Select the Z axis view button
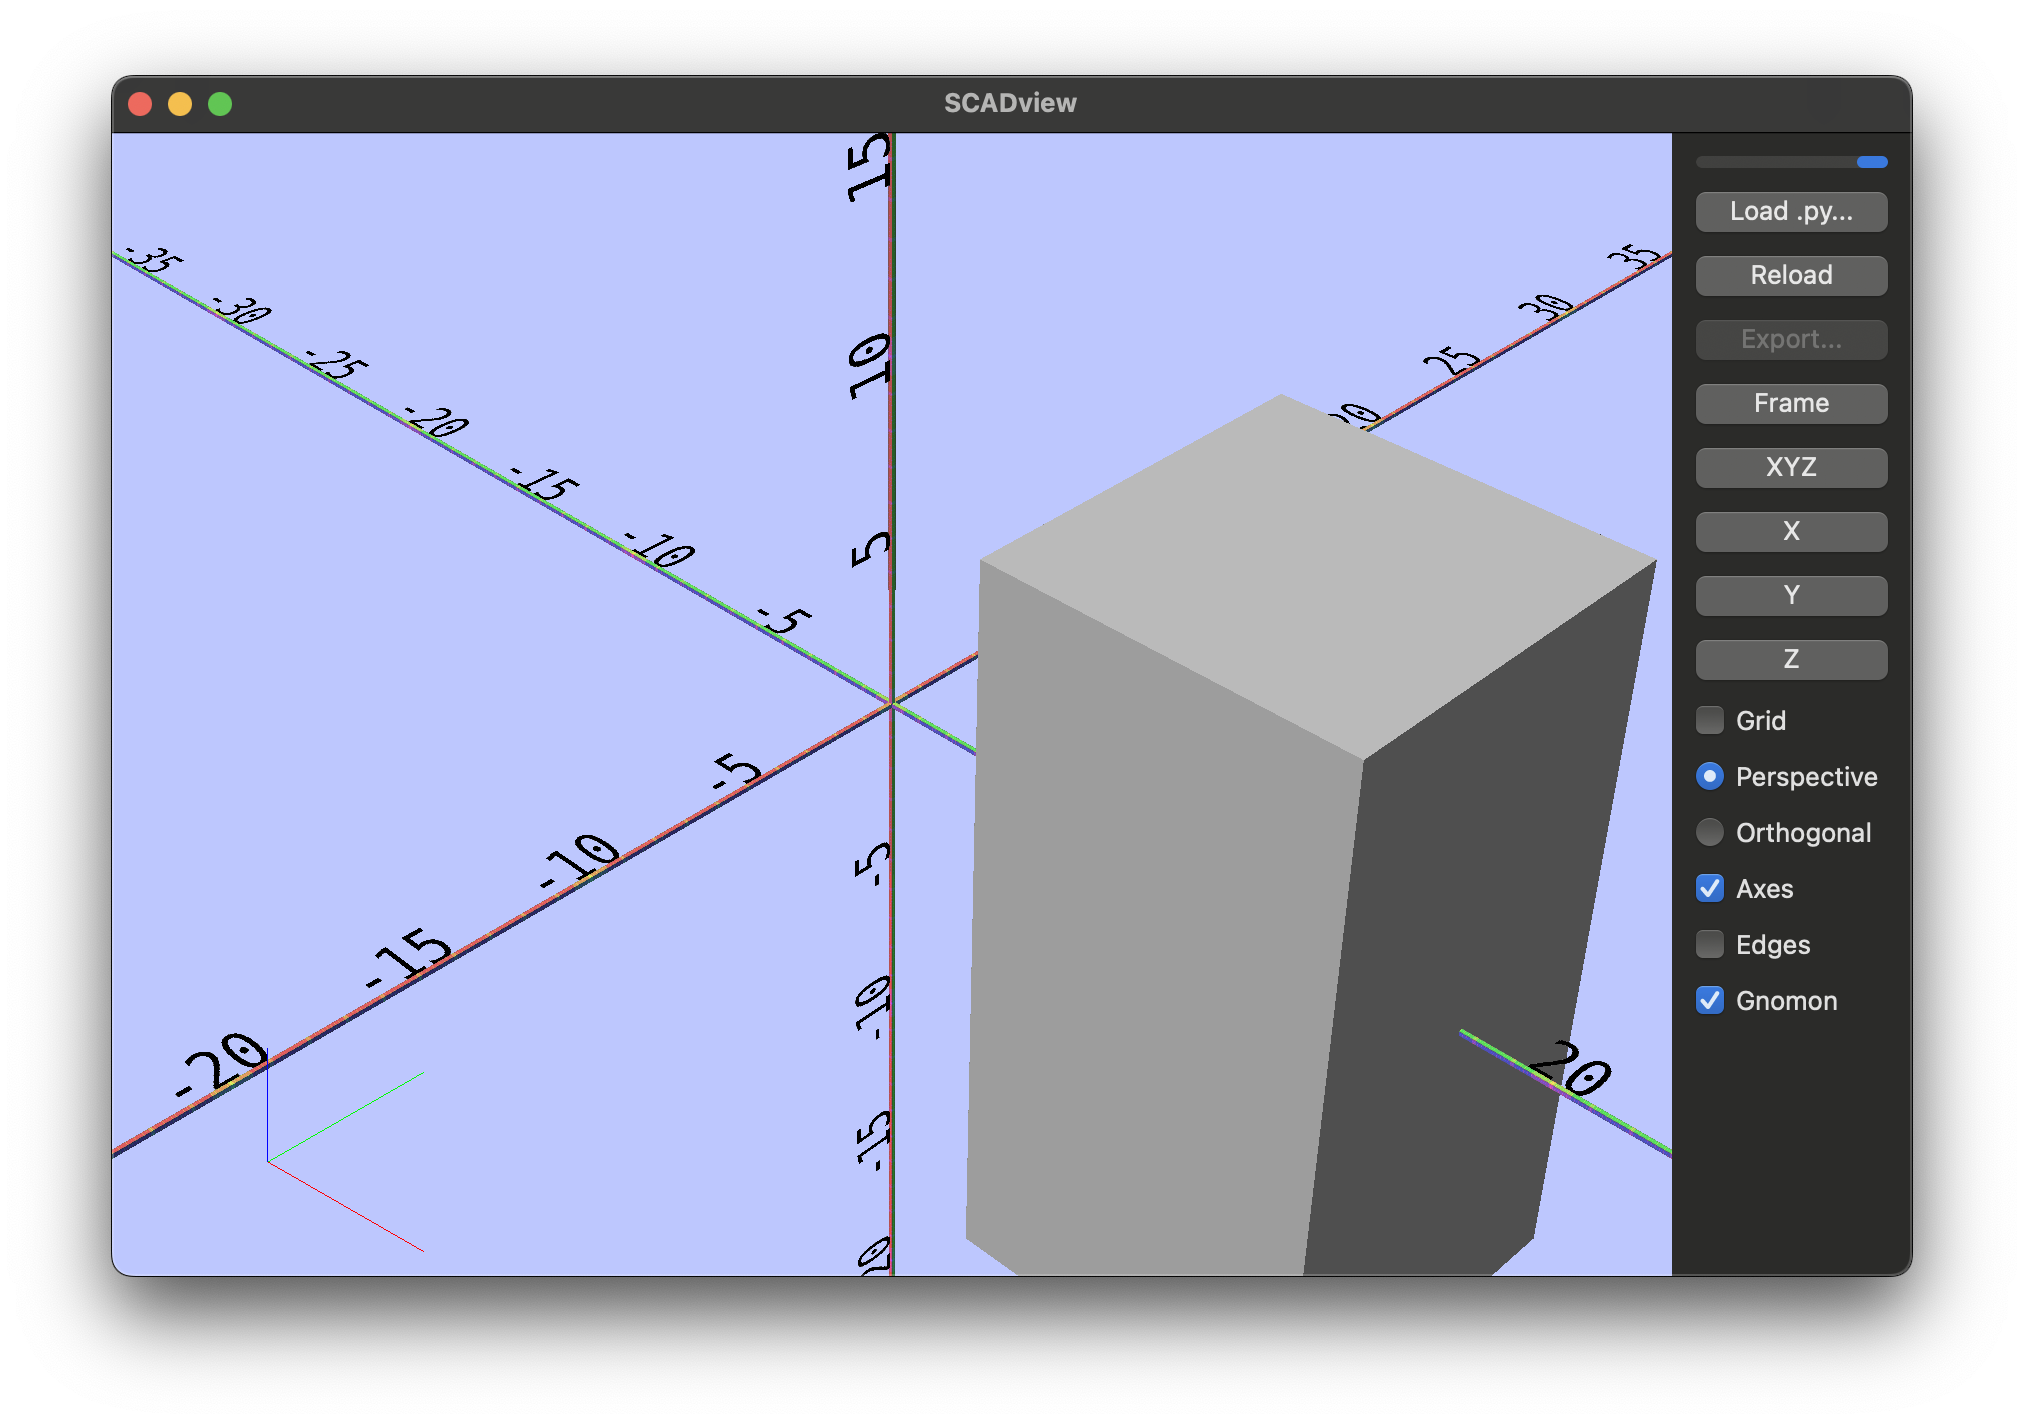The image size is (2024, 1424). coord(1790,660)
